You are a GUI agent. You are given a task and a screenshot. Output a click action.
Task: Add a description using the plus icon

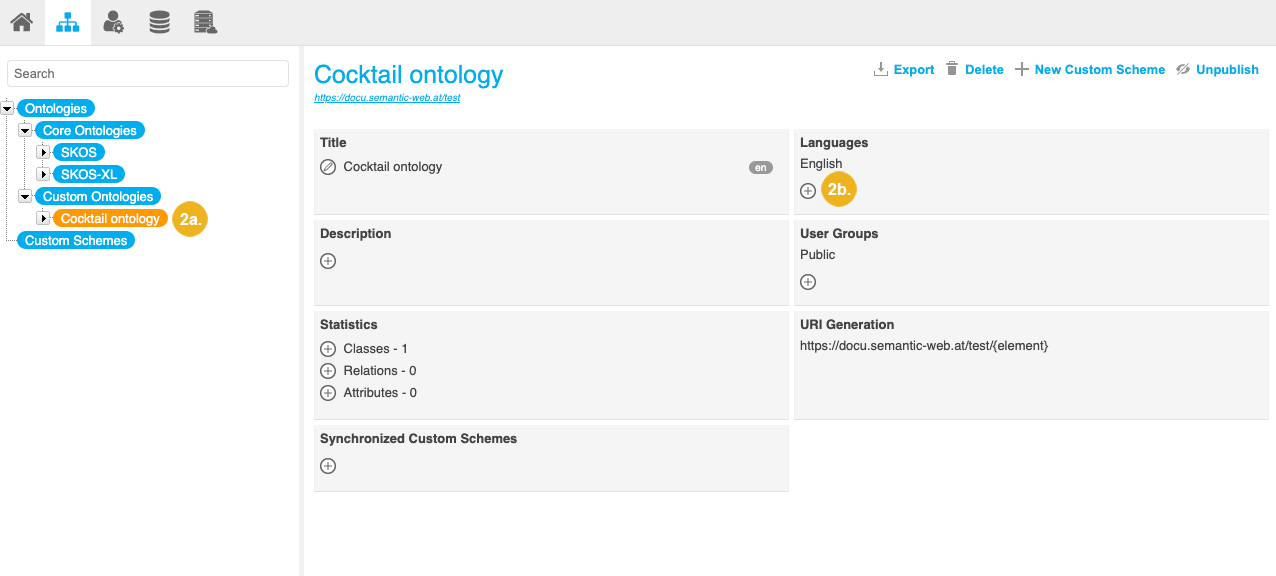coord(328,261)
